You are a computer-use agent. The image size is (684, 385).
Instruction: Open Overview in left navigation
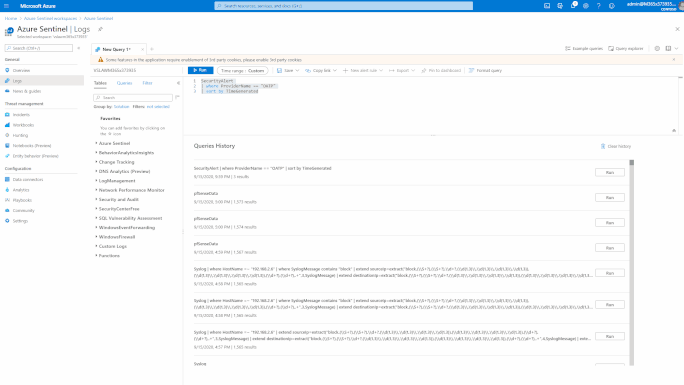coord(21,71)
